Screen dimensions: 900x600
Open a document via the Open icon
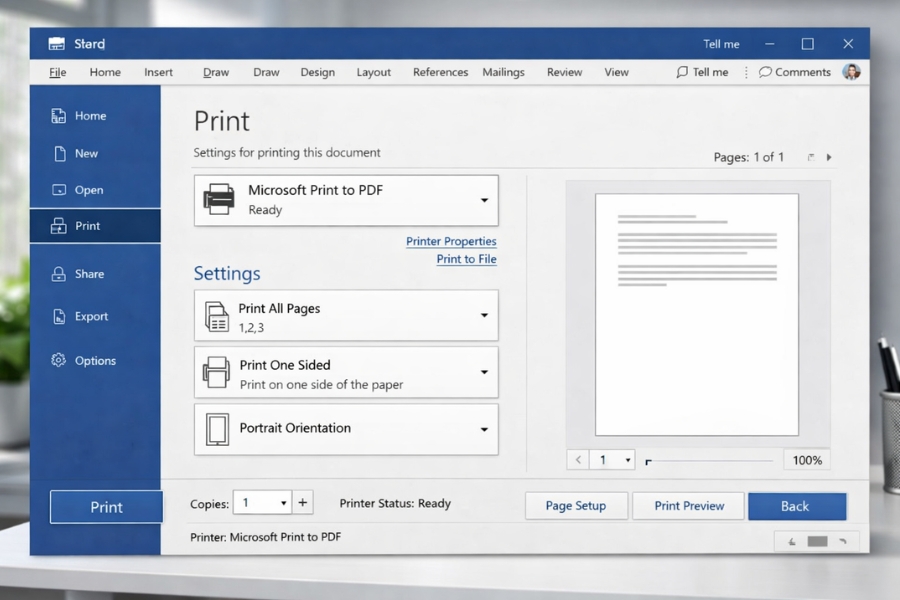click(60, 189)
